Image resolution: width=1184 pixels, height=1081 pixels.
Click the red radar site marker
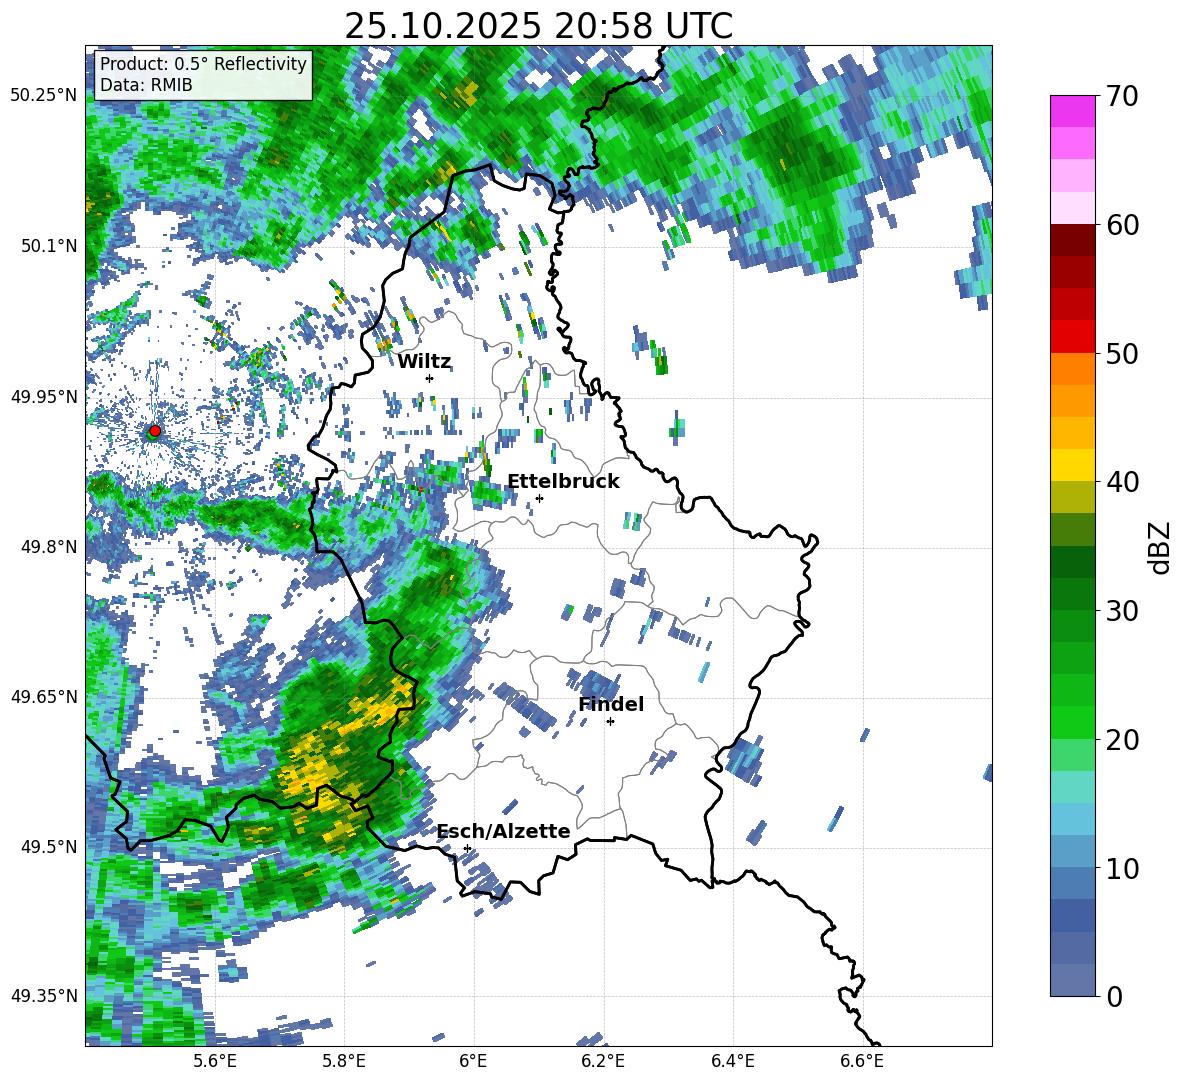(155, 430)
